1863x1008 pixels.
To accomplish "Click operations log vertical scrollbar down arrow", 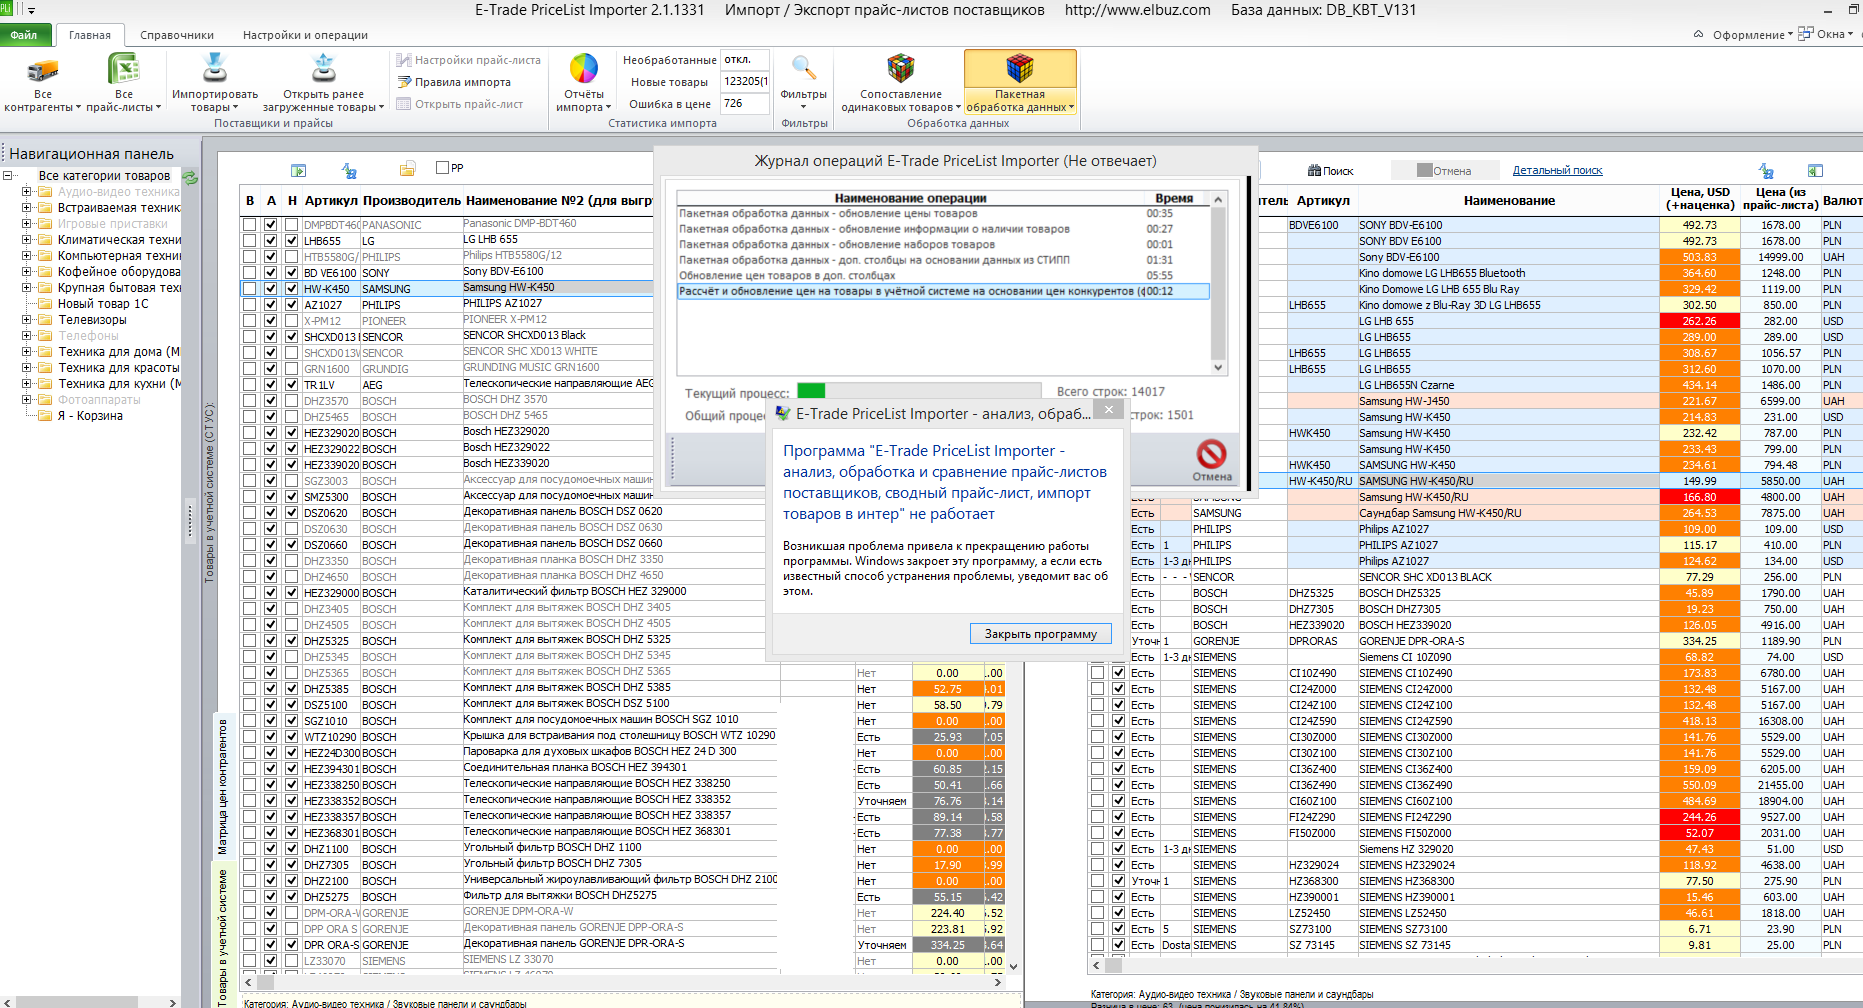I will 1218,367.
